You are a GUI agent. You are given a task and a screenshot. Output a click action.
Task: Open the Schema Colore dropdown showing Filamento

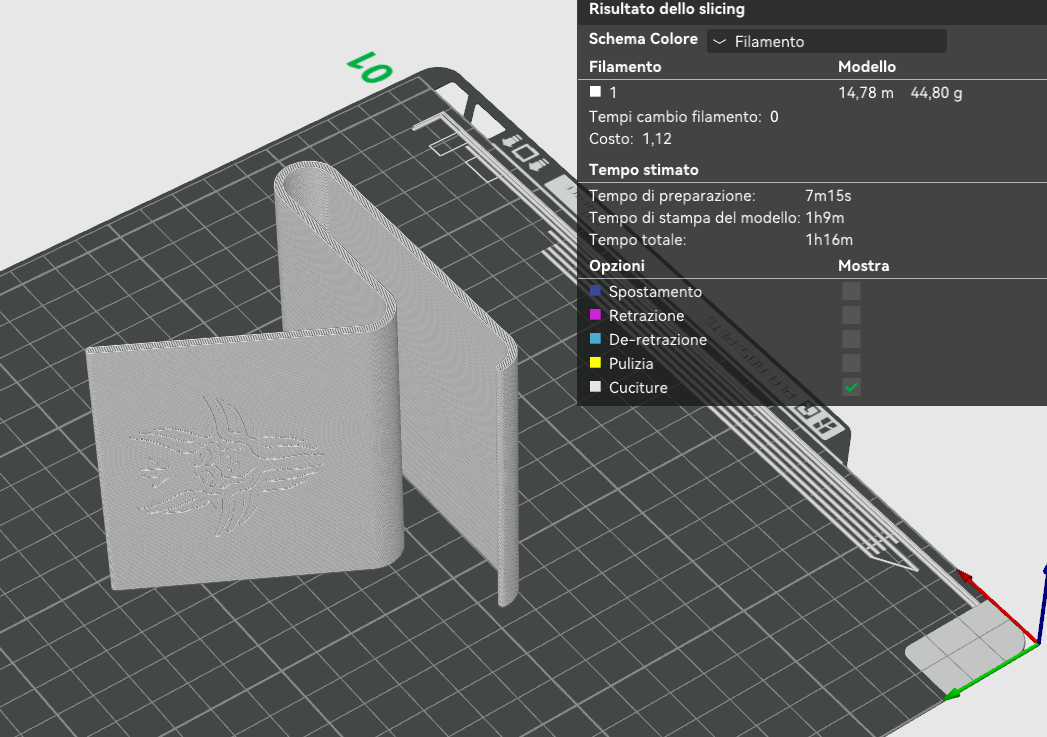click(x=826, y=41)
